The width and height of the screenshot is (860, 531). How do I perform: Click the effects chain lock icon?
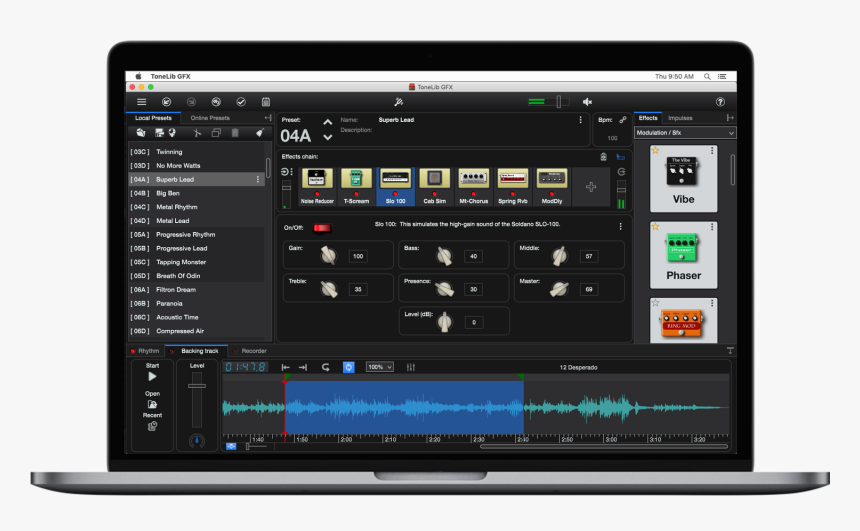603,157
